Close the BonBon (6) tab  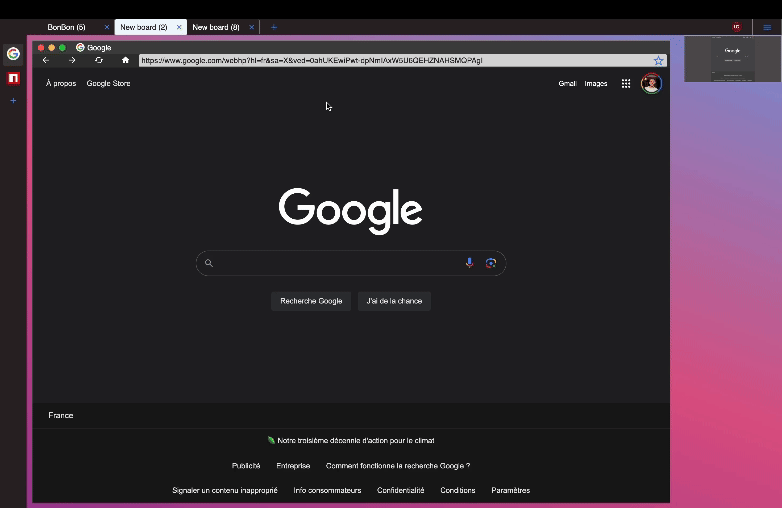(107, 27)
